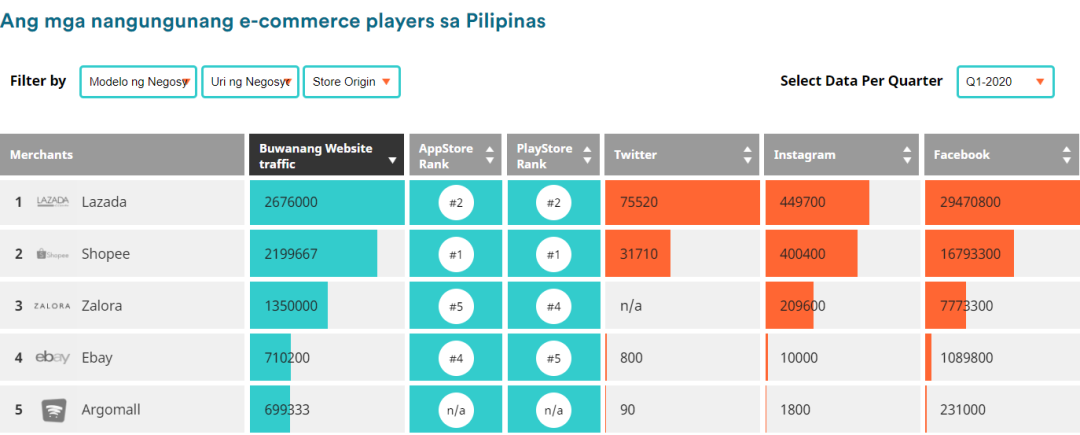1080x435 pixels.
Task: Sort by PlayStore Rank column
Action: [554, 155]
